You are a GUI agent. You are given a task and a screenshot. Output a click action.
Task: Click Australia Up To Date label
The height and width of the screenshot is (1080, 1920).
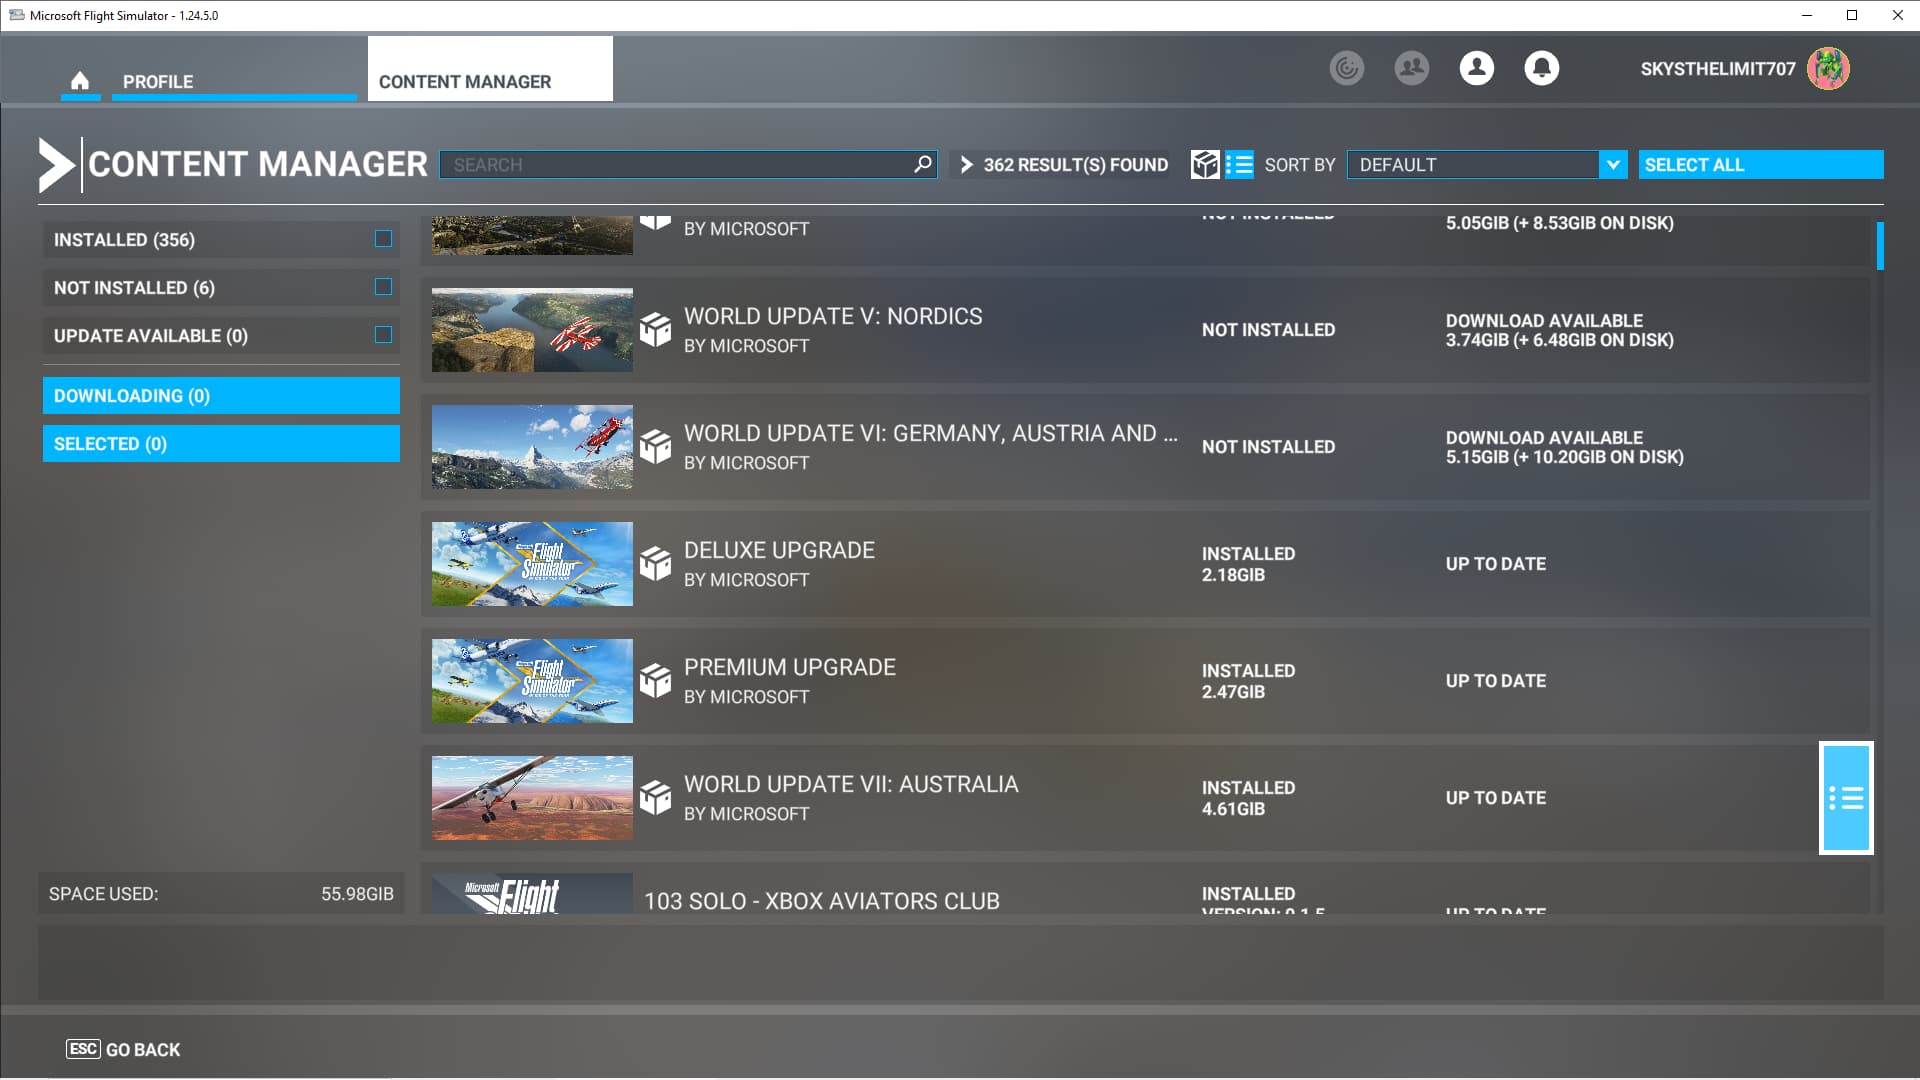[1496, 798]
